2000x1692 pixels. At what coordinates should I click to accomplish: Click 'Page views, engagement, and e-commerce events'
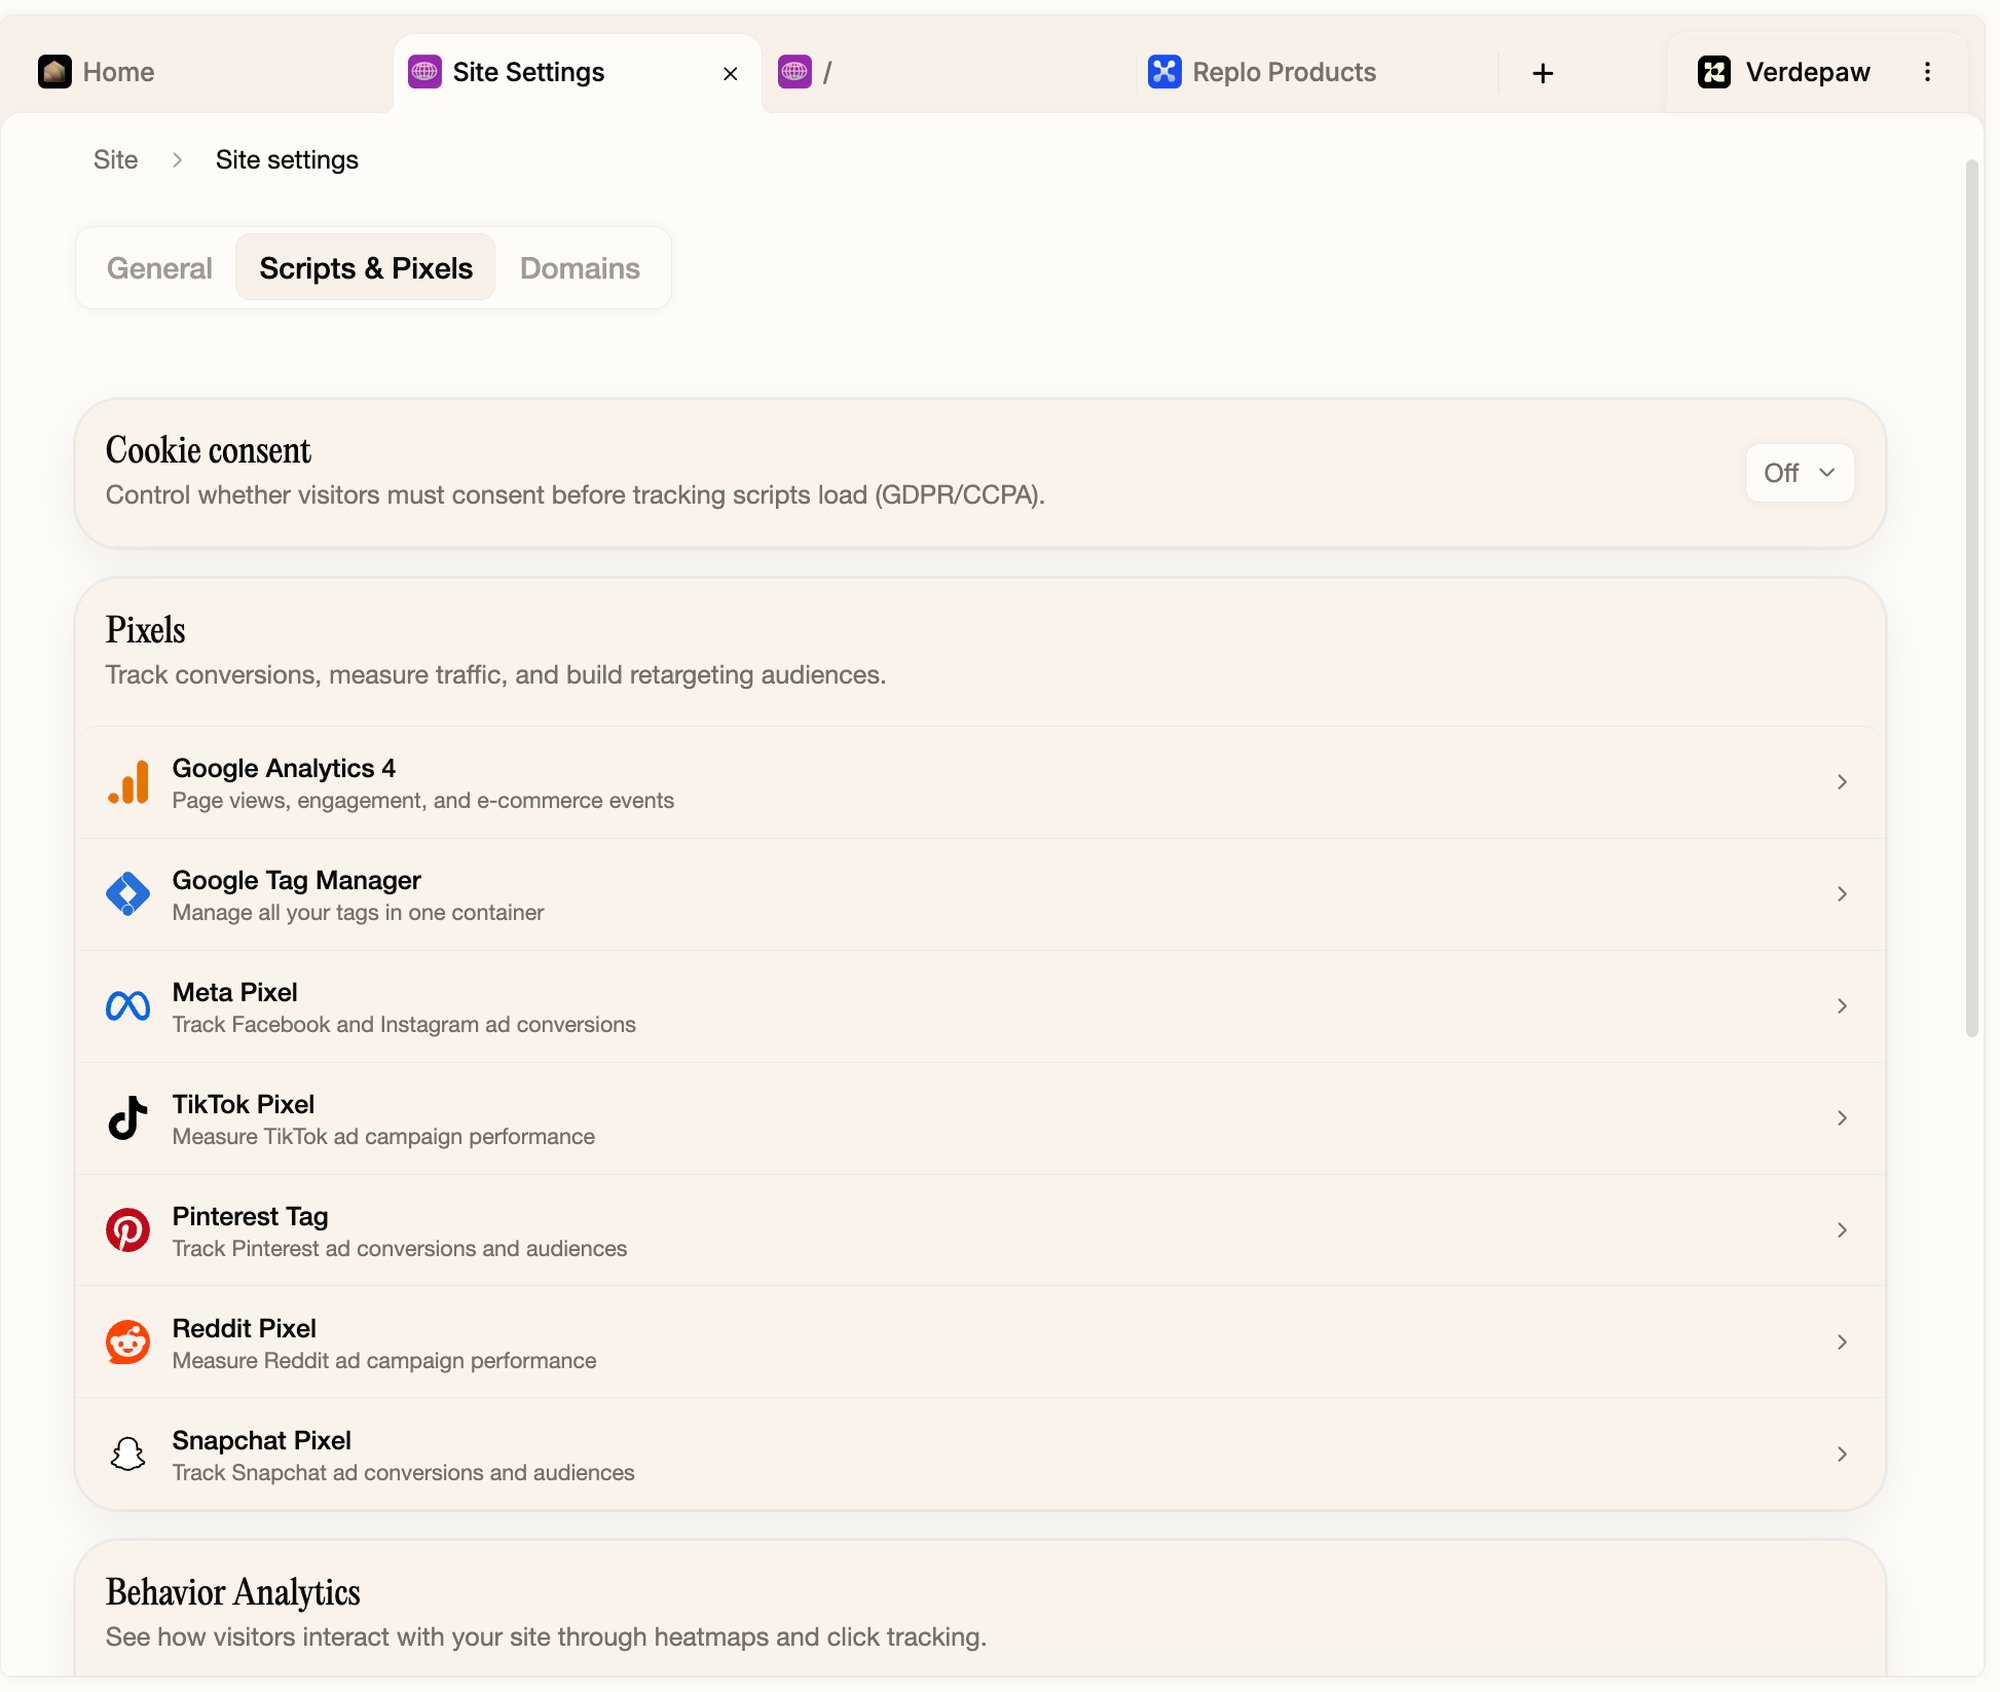423,800
